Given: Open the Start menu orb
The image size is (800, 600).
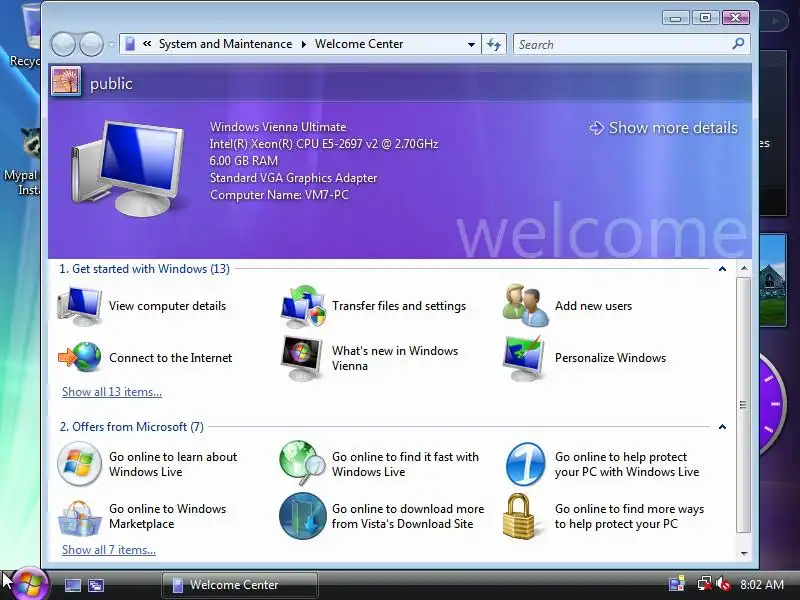Looking at the screenshot, I should (29, 584).
